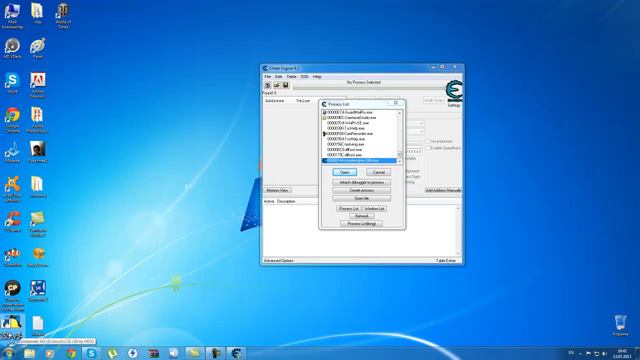The width and height of the screenshot is (640, 360).
Task: Click Cancel in the Process List dialog
Action: tap(378, 172)
